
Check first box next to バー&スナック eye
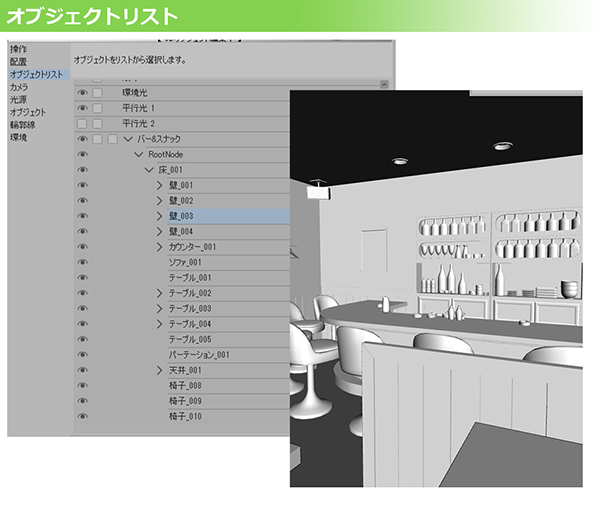tap(98, 139)
